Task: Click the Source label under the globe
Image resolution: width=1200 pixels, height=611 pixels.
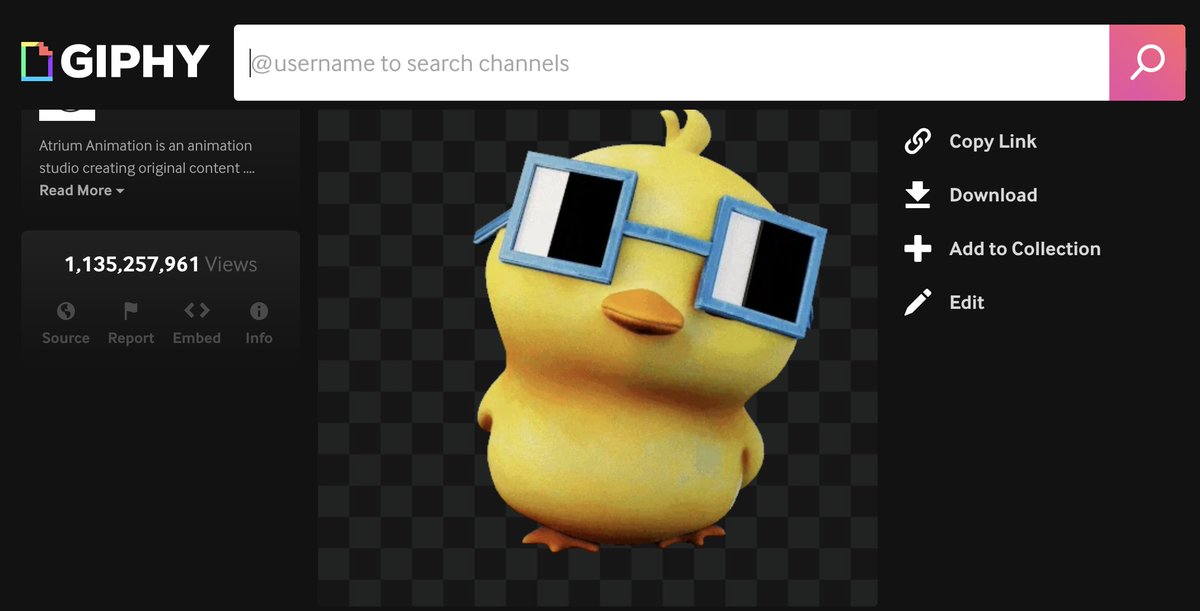Action: tap(66, 338)
